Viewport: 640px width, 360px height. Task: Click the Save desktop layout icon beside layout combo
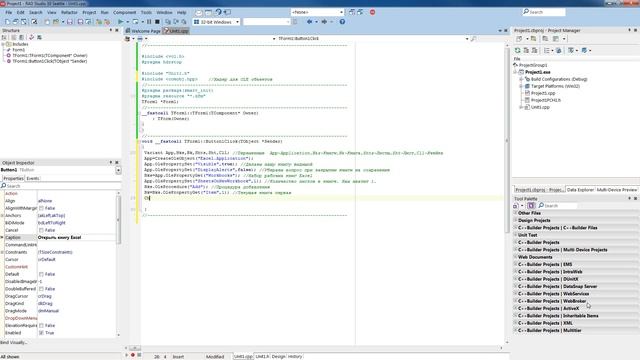[352, 12]
